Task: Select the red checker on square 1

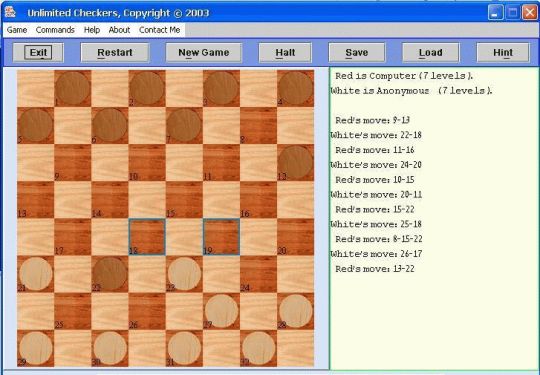Action: click(x=73, y=88)
